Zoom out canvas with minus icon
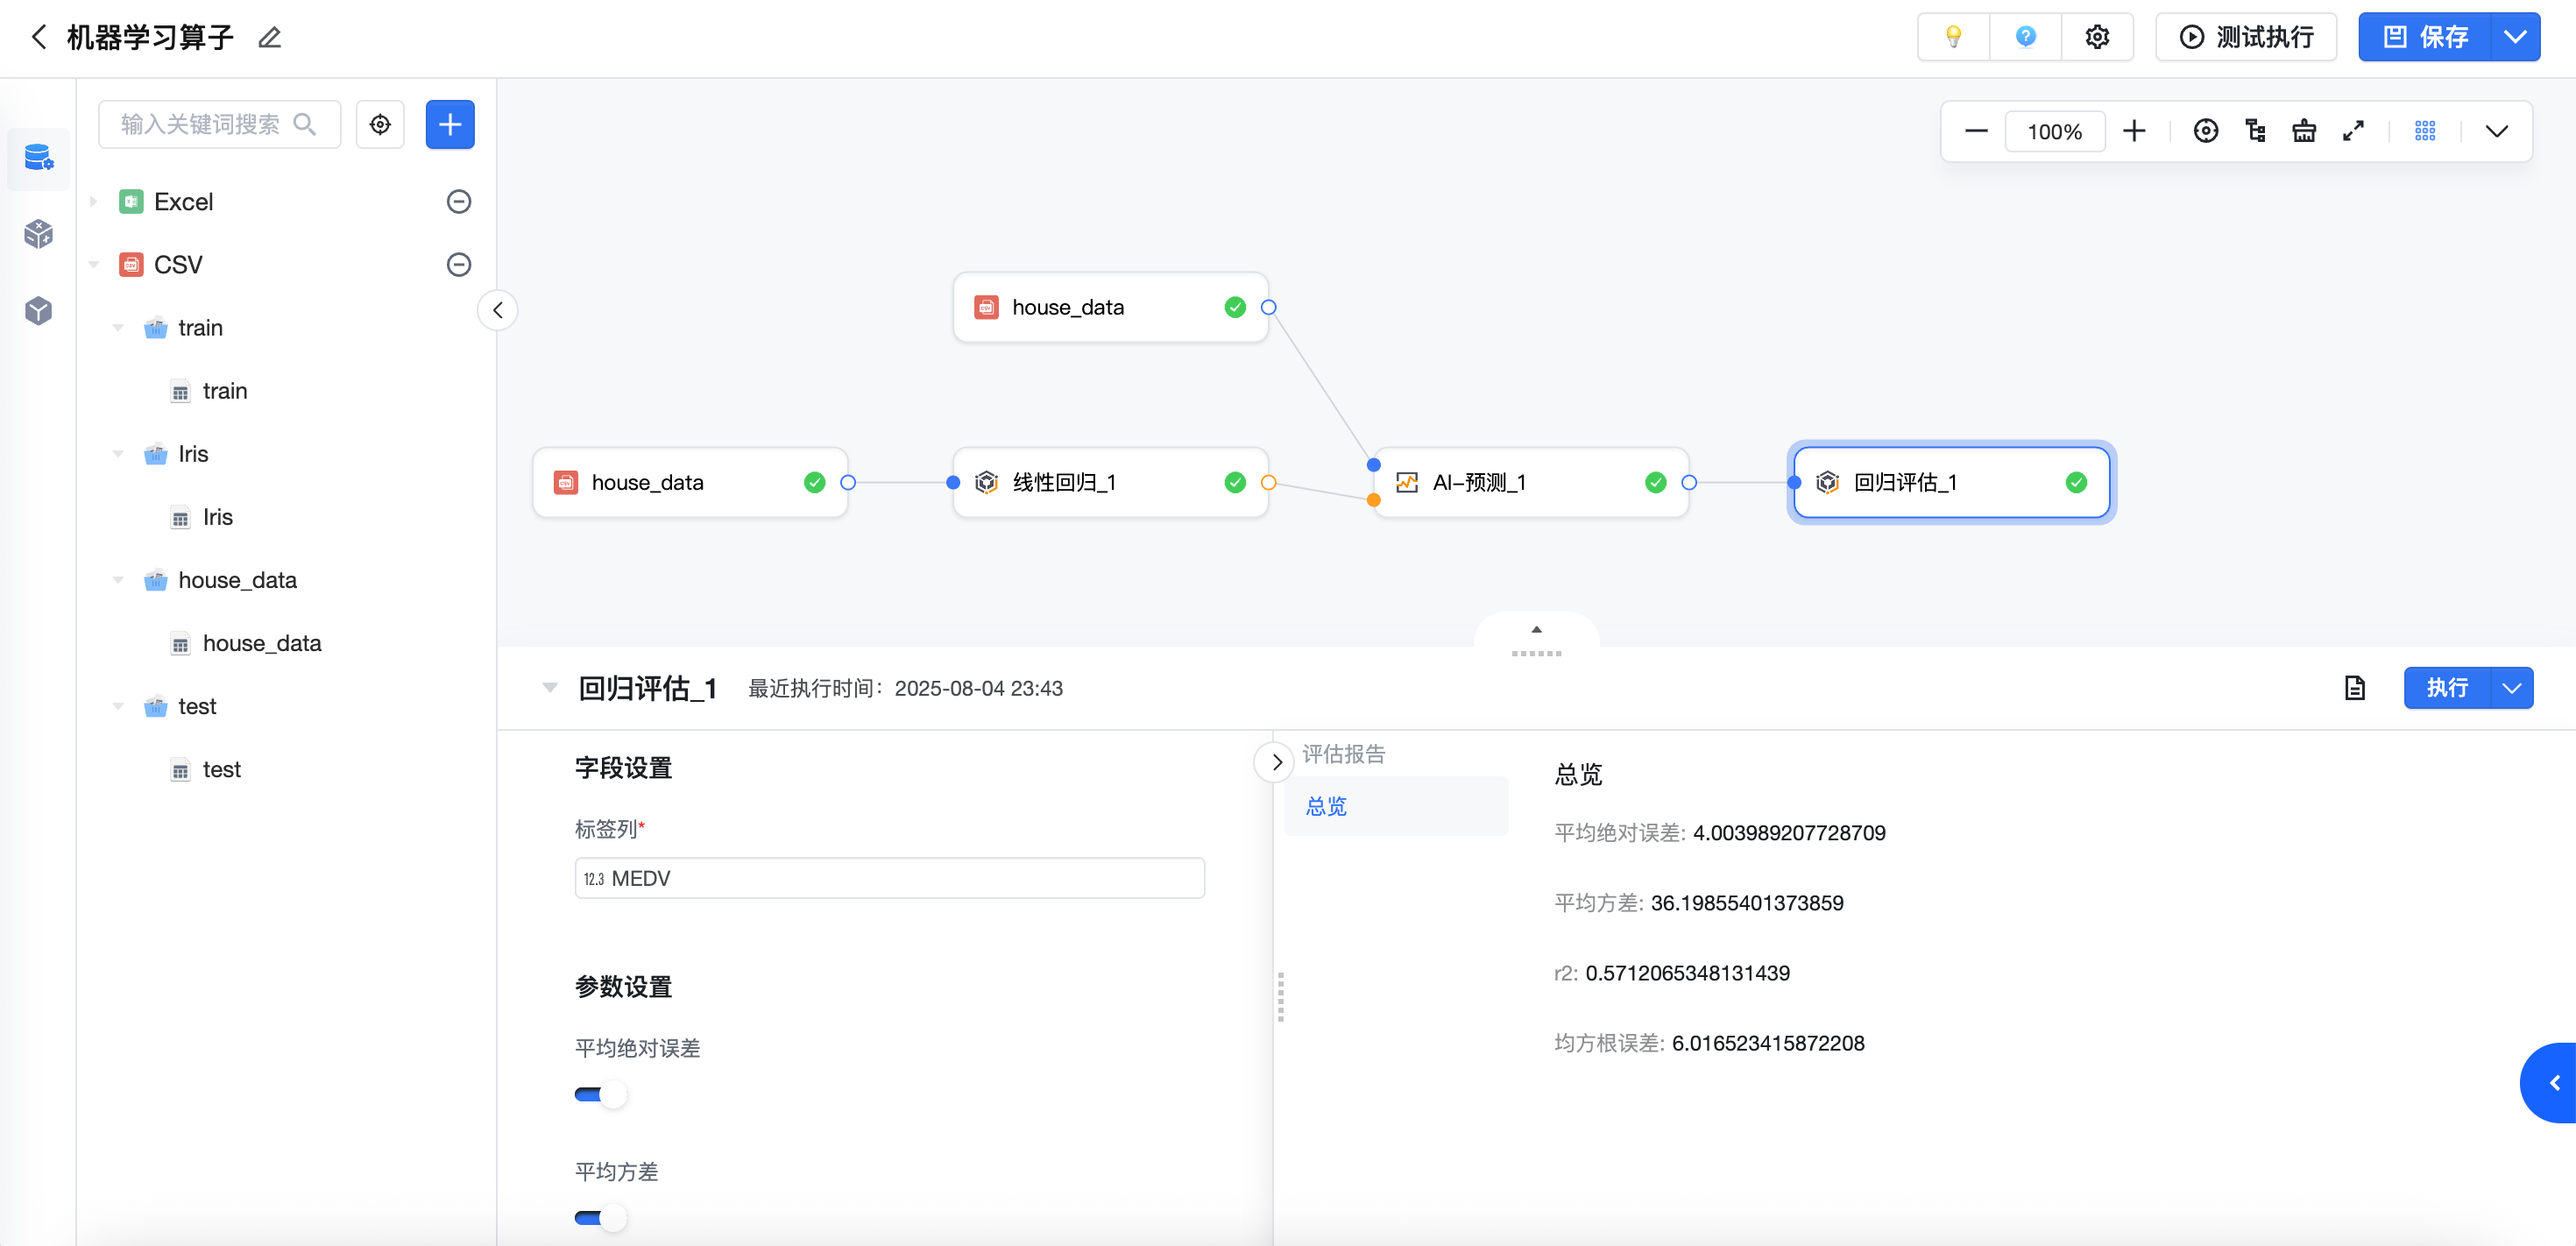The image size is (2576, 1246). (1976, 131)
